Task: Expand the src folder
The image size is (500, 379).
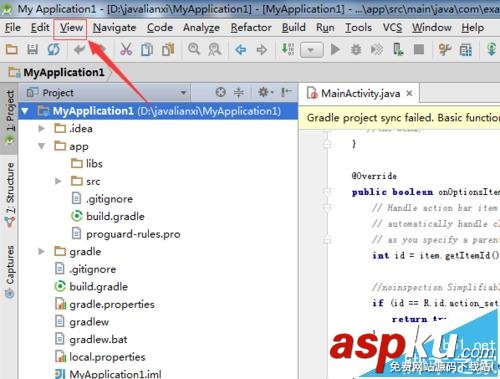Action: (58, 181)
